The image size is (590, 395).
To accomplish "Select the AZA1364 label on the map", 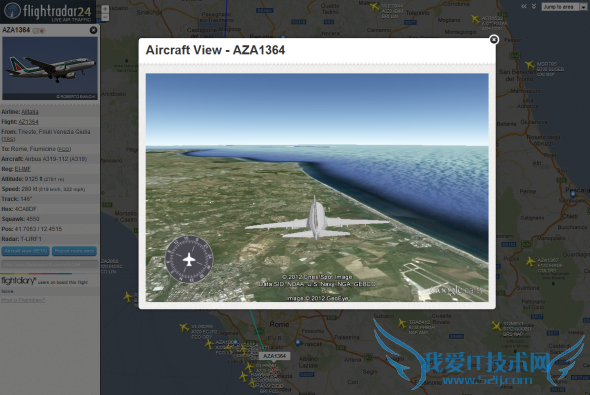I will coord(274,356).
